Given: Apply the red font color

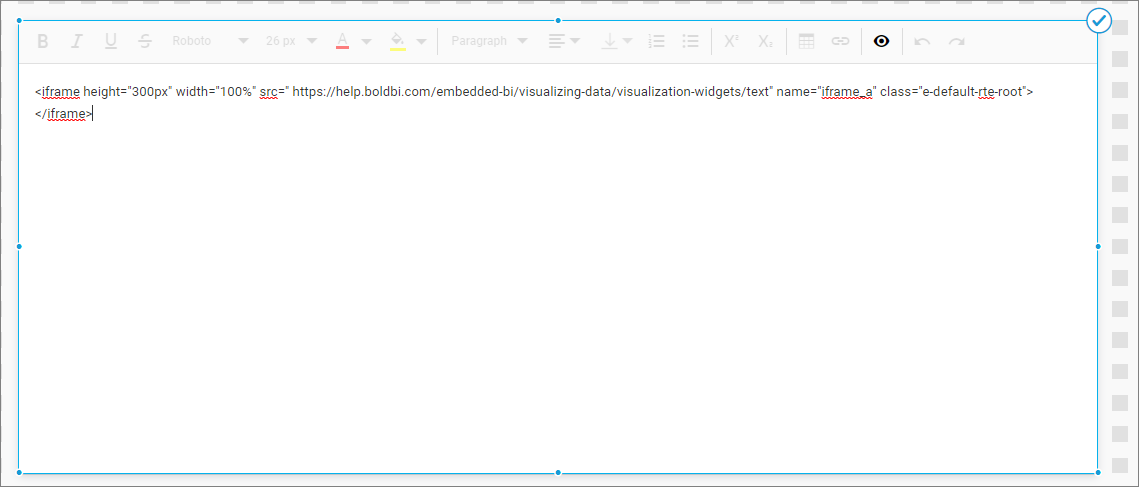Looking at the screenshot, I should tap(342, 41).
